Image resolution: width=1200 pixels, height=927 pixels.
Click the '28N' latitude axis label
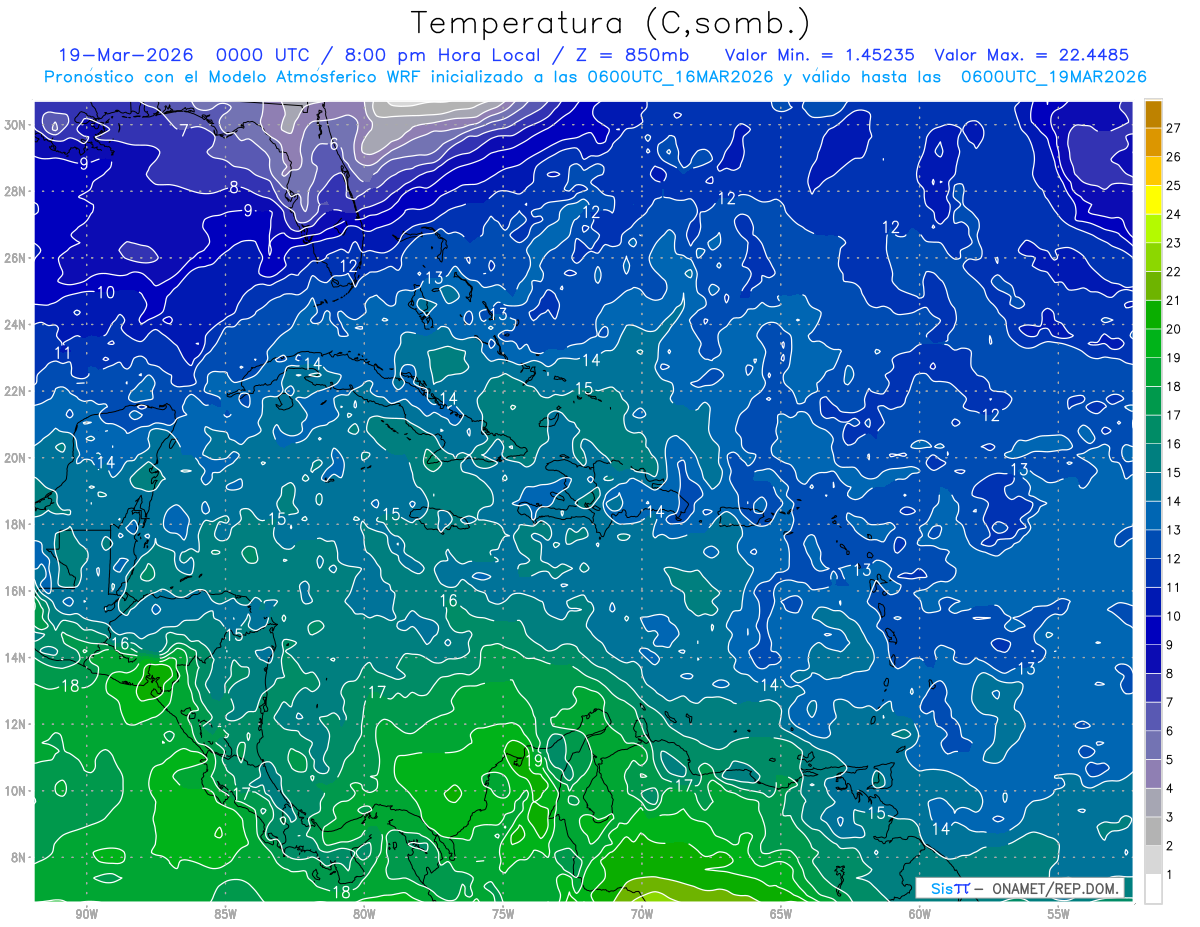pos(17,191)
